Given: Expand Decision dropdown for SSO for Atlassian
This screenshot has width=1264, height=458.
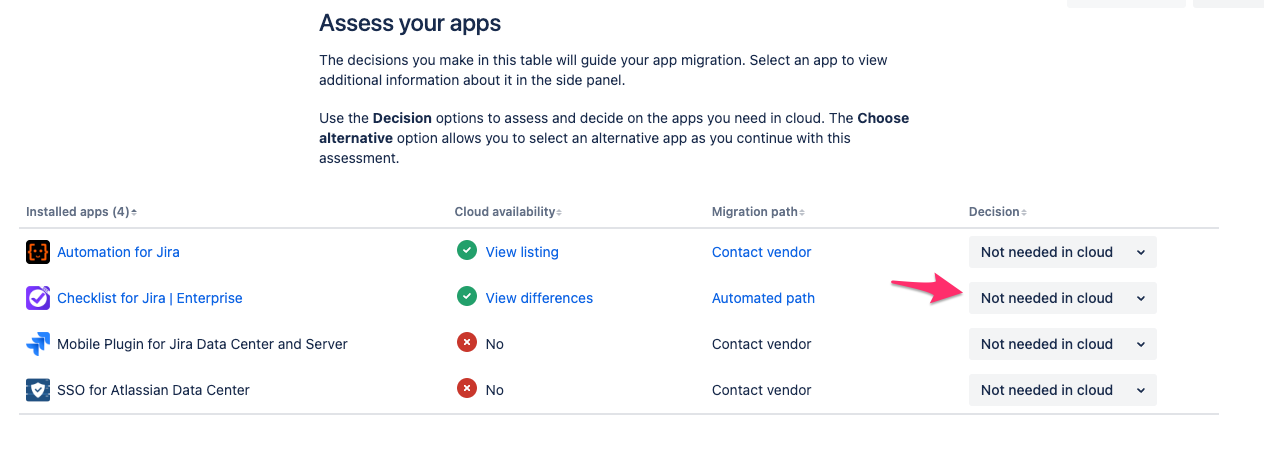Looking at the screenshot, I should coord(1062,390).
